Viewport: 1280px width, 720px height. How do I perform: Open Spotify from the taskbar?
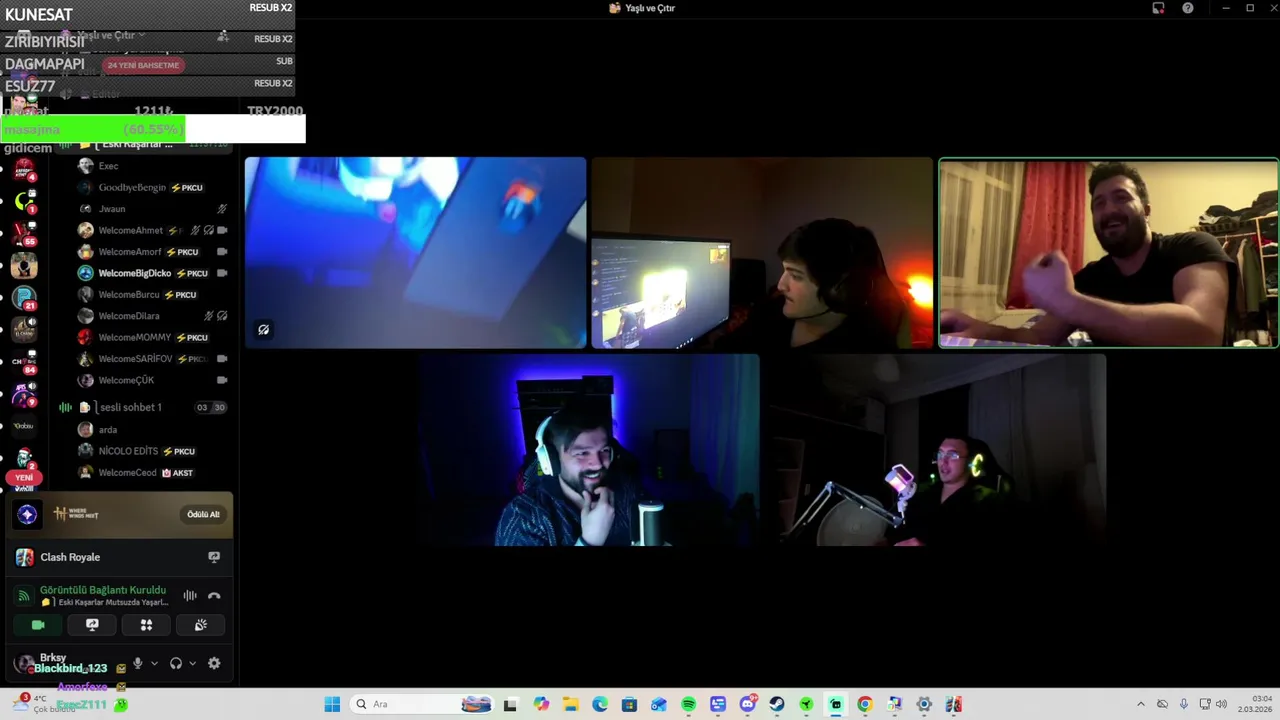(688, 704)
